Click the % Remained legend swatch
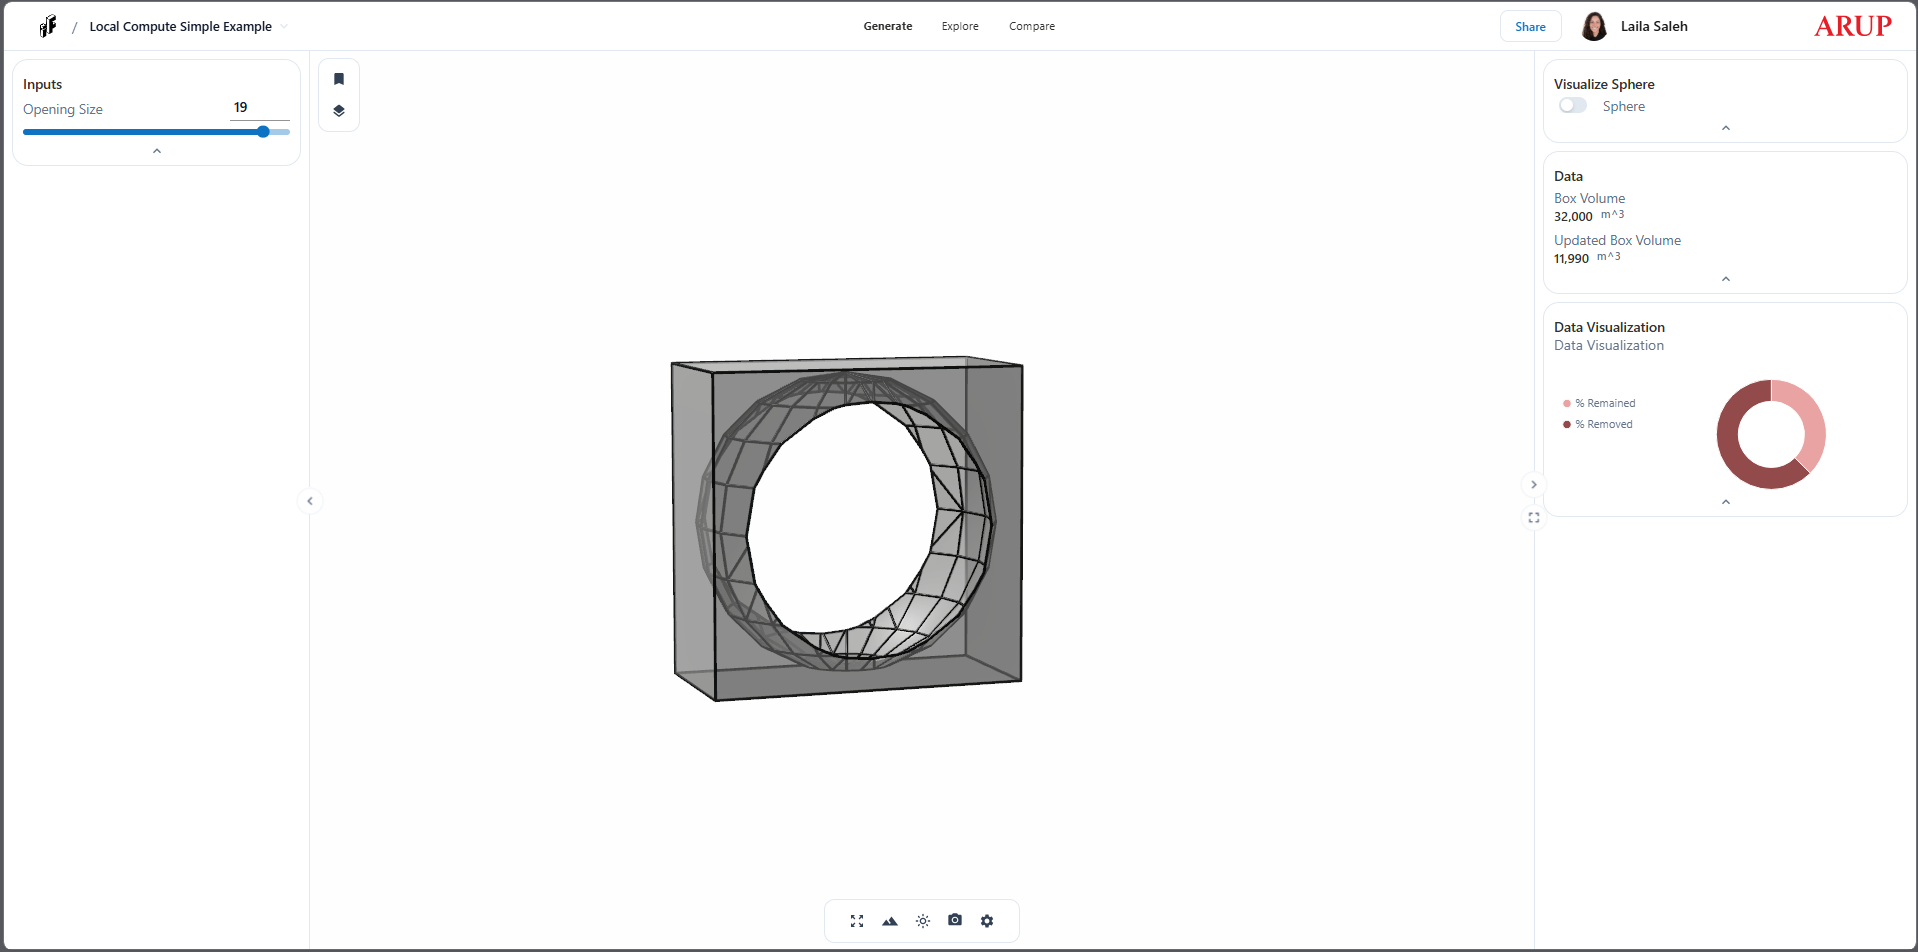The height and width of the screenshot is (952, 1918). [x=1567, y=404]
